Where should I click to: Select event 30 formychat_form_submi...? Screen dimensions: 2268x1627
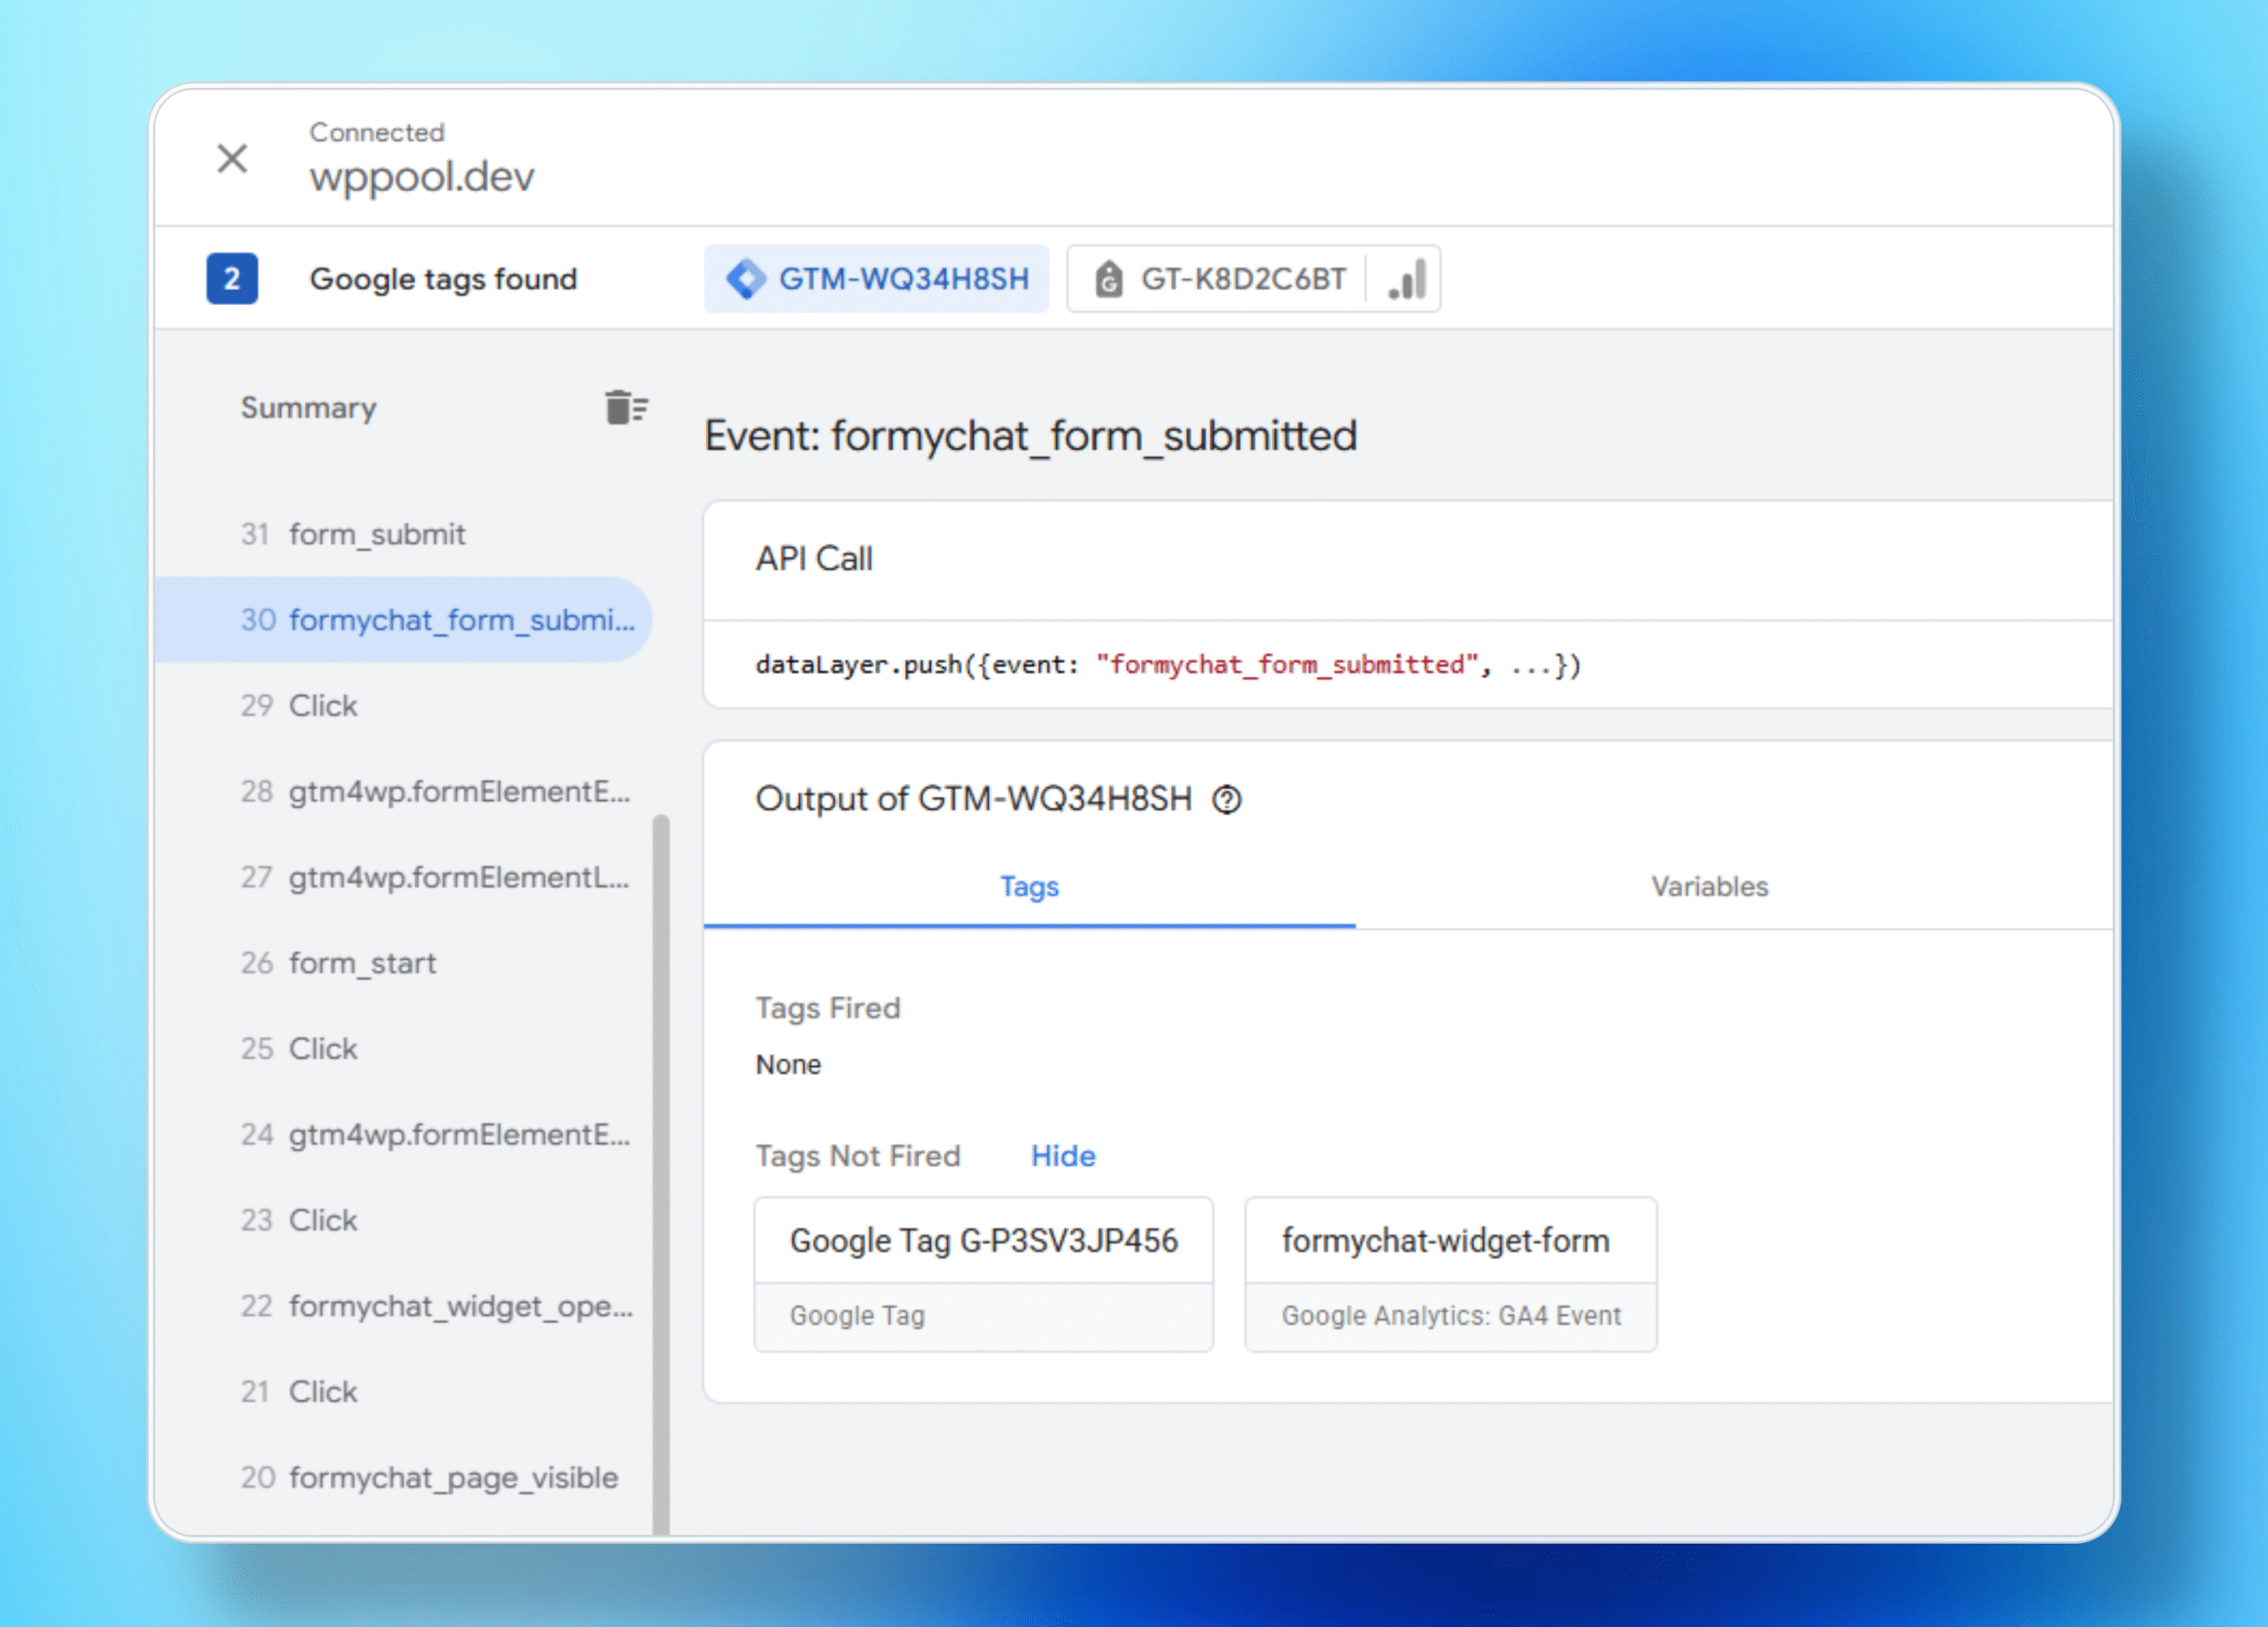[403, 620]
